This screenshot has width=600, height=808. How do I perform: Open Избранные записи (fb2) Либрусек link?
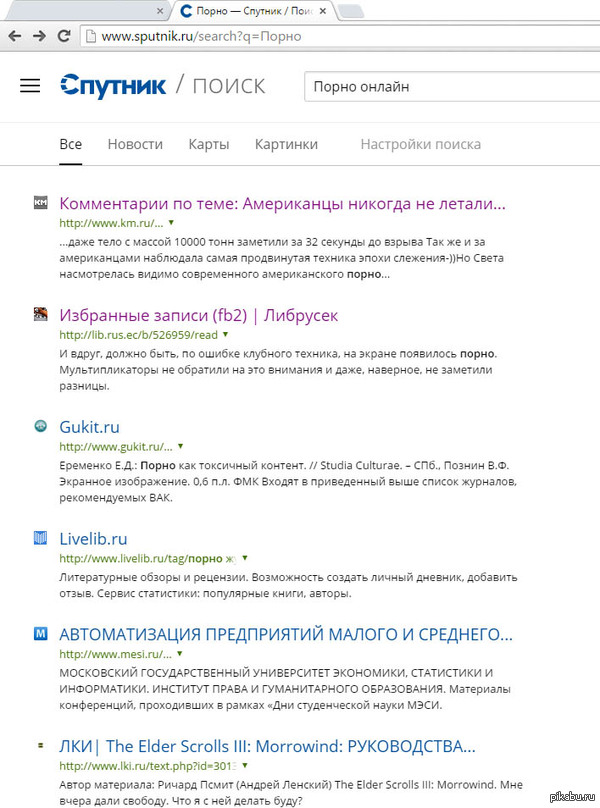pyautogui.click(x=198, y=315)
